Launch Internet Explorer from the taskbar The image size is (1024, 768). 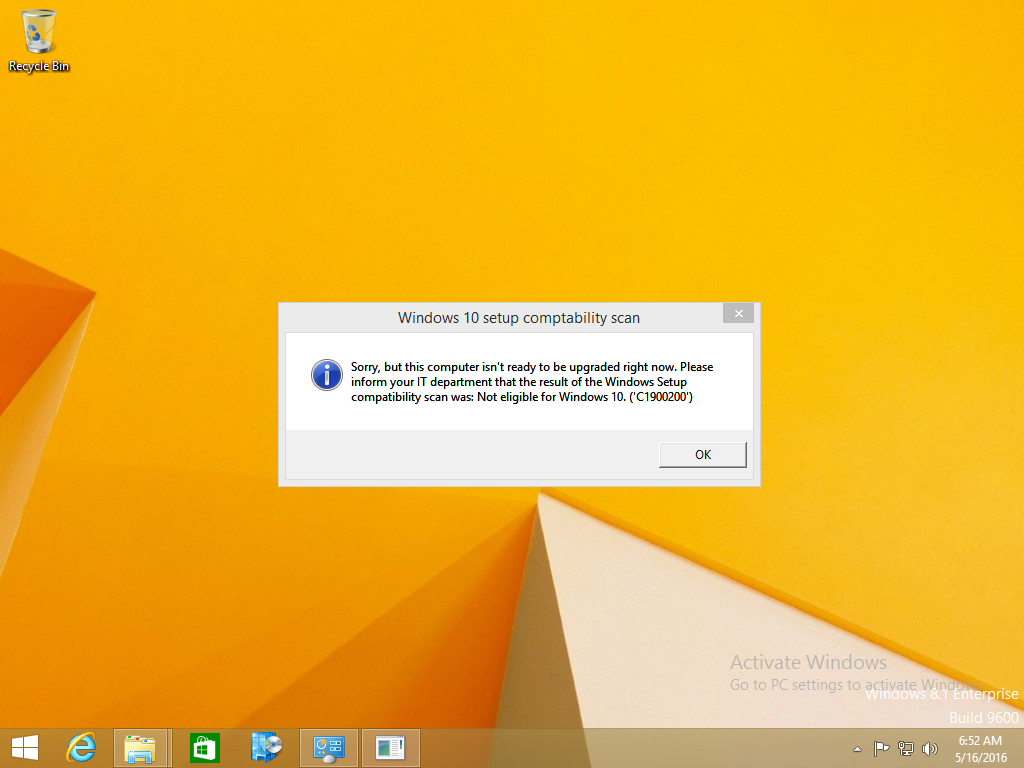(81, 748)
